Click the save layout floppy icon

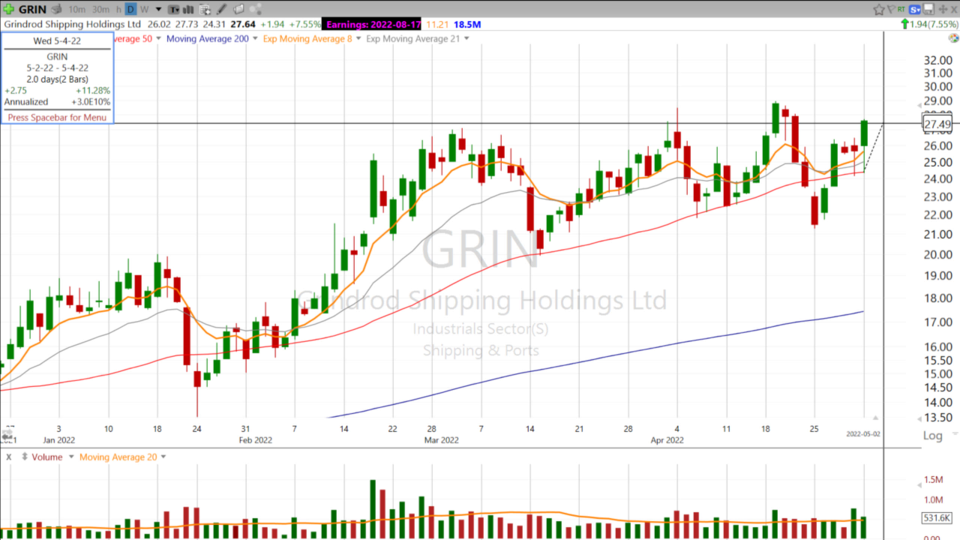coord(929,9)
